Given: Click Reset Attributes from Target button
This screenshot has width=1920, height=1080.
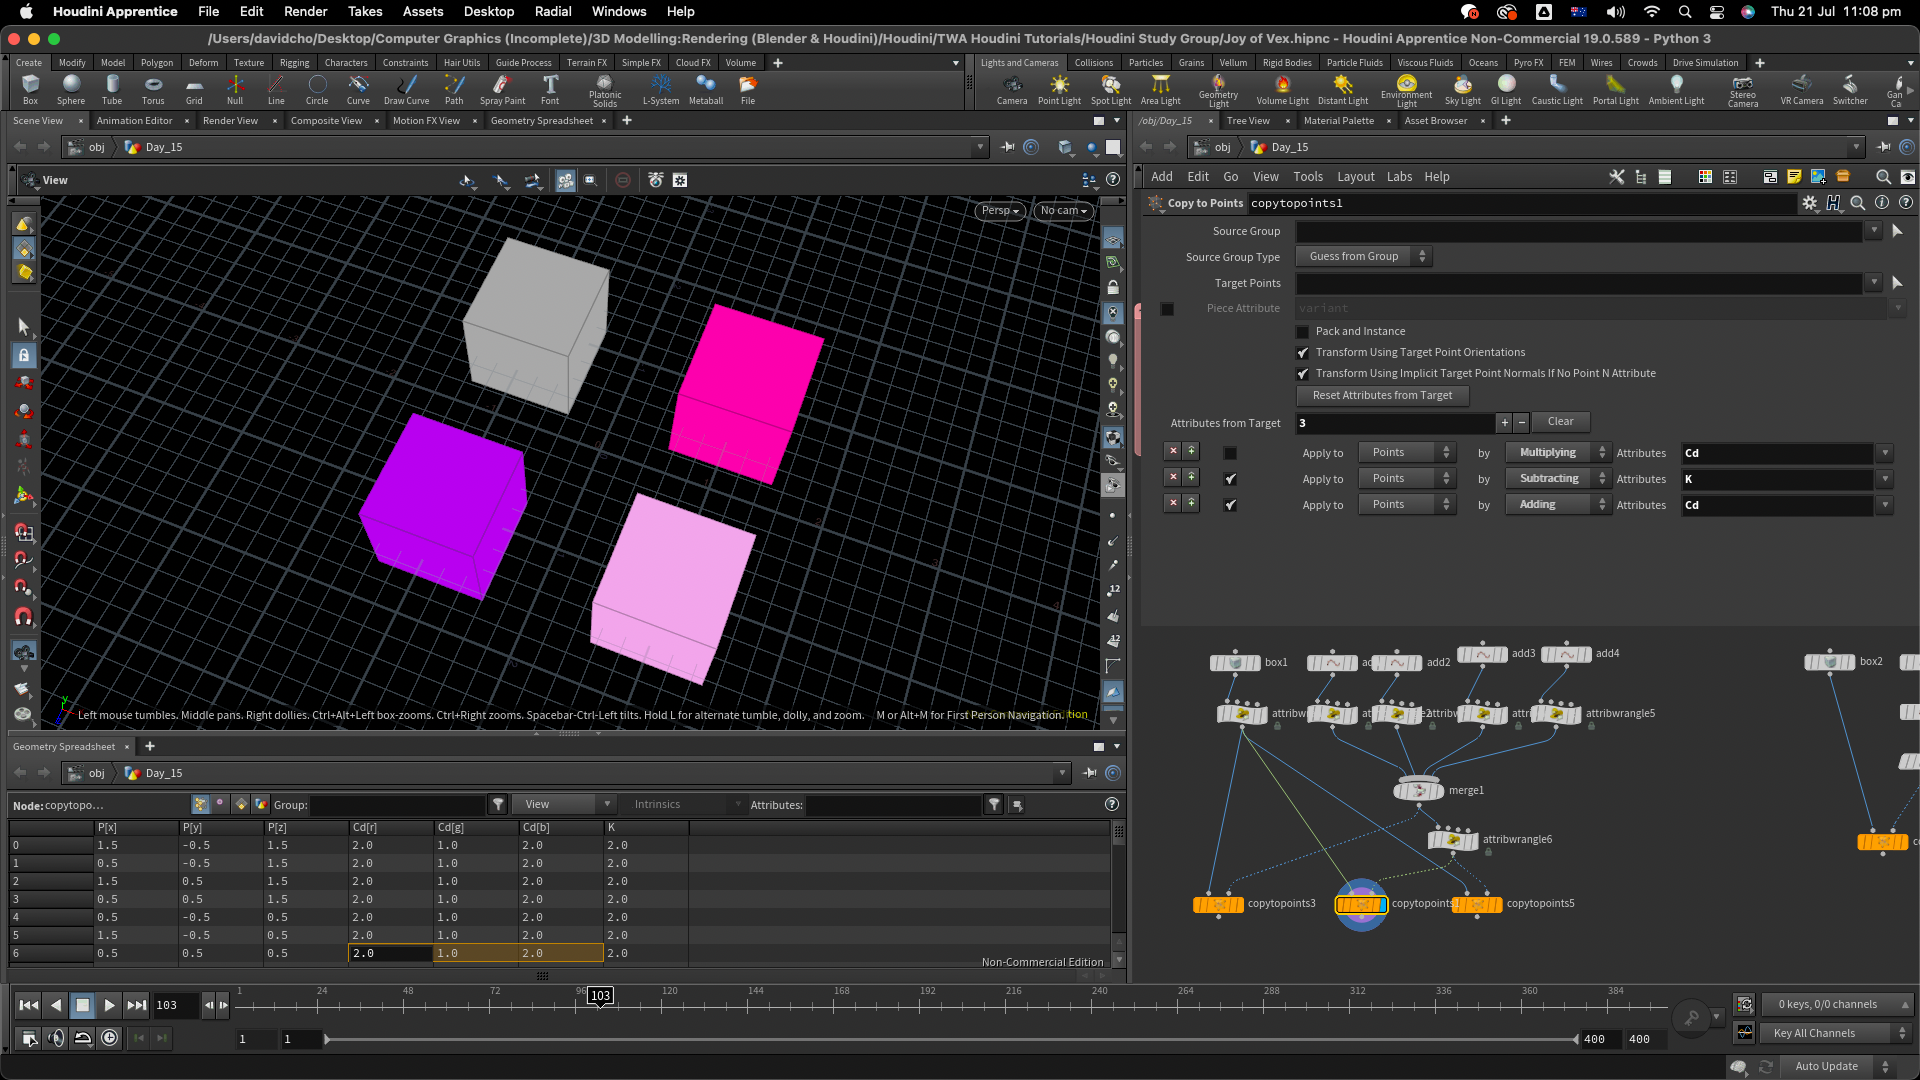Looking at the screenshot, I should pyautogui.click(x=1382, y=396).
